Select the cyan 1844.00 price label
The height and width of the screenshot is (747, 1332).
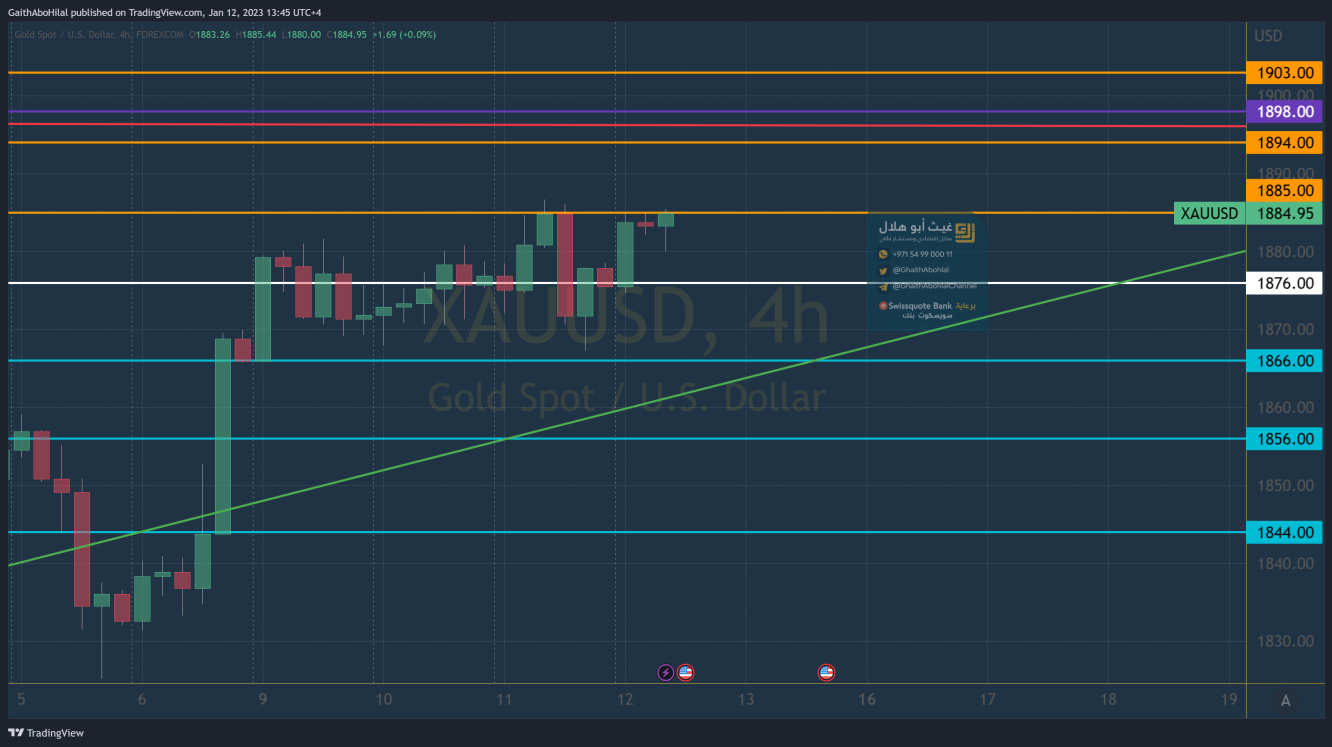tap(1284, 532)
